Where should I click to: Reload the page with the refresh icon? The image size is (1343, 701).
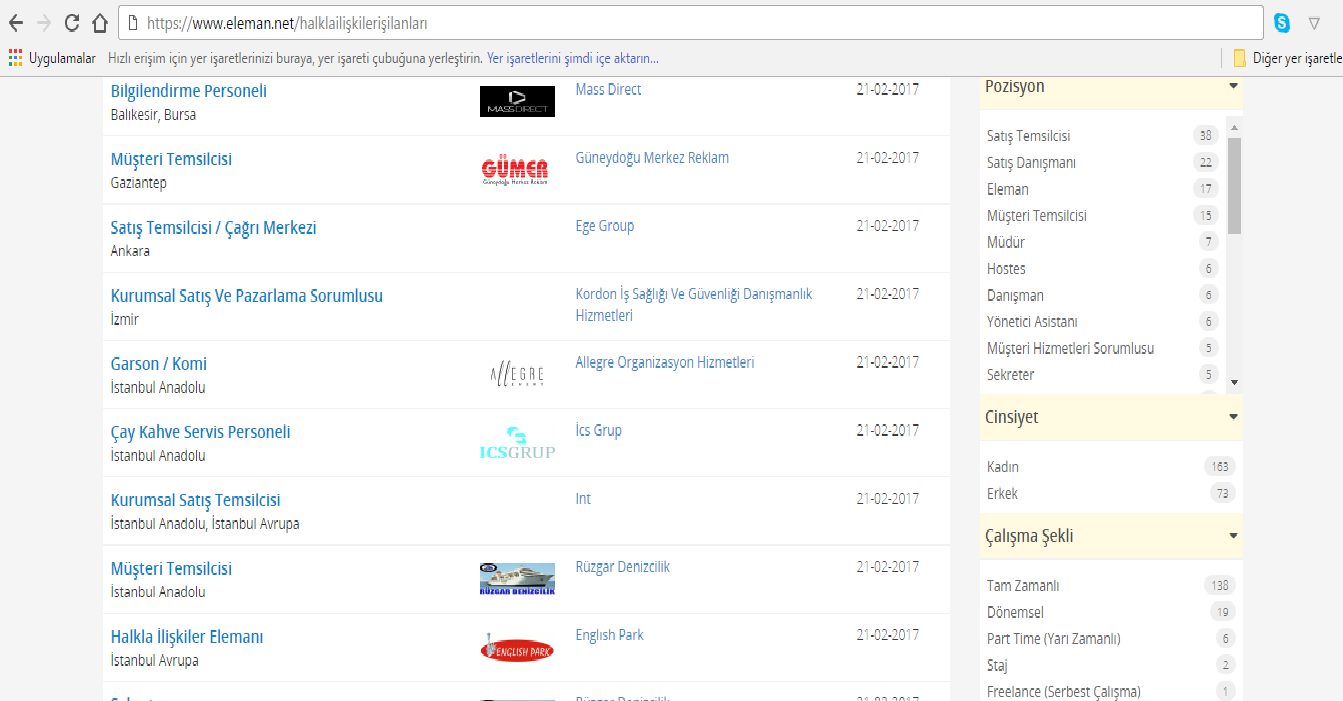point(71,22)
